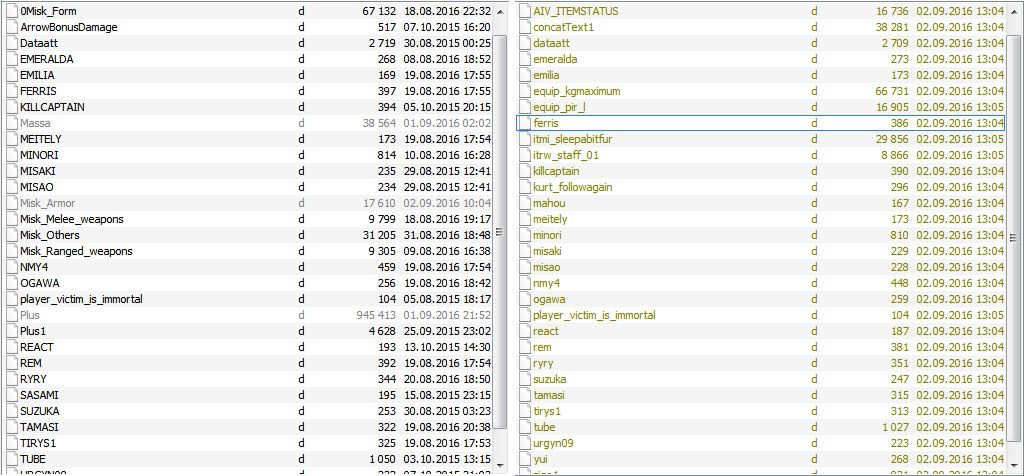Select SUZUKA in the left pane
The image size is (1024, 476).
tap(248, 411)
